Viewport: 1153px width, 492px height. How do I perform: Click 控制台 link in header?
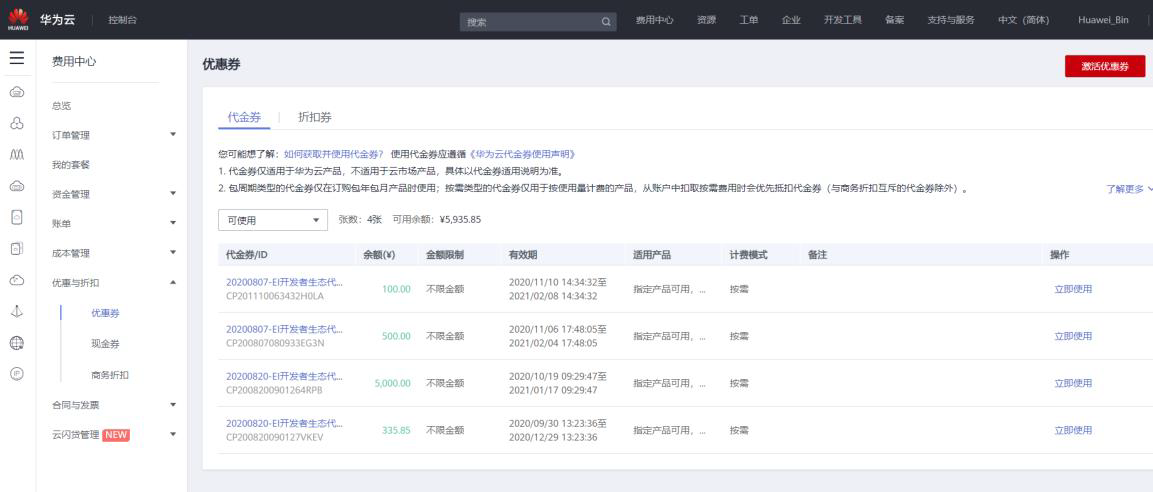click(x=122, y=21)
